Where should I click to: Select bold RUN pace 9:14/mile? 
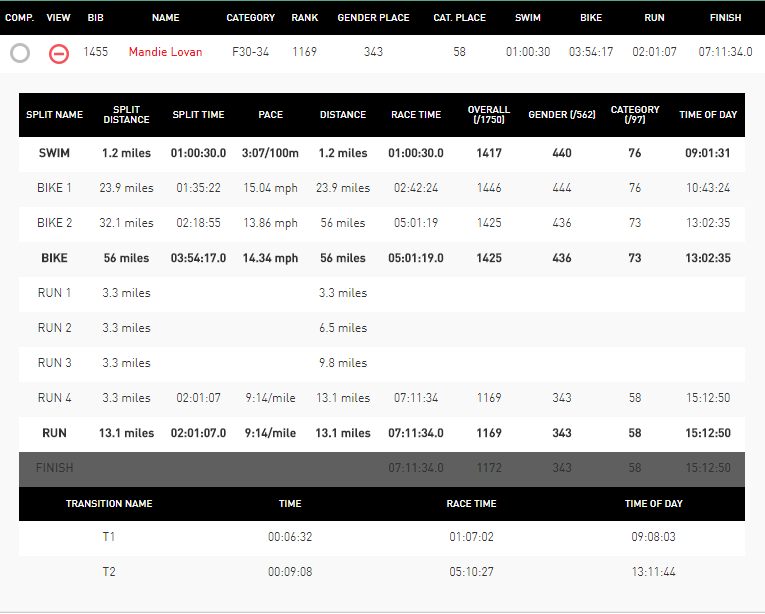tap(270, 433)
